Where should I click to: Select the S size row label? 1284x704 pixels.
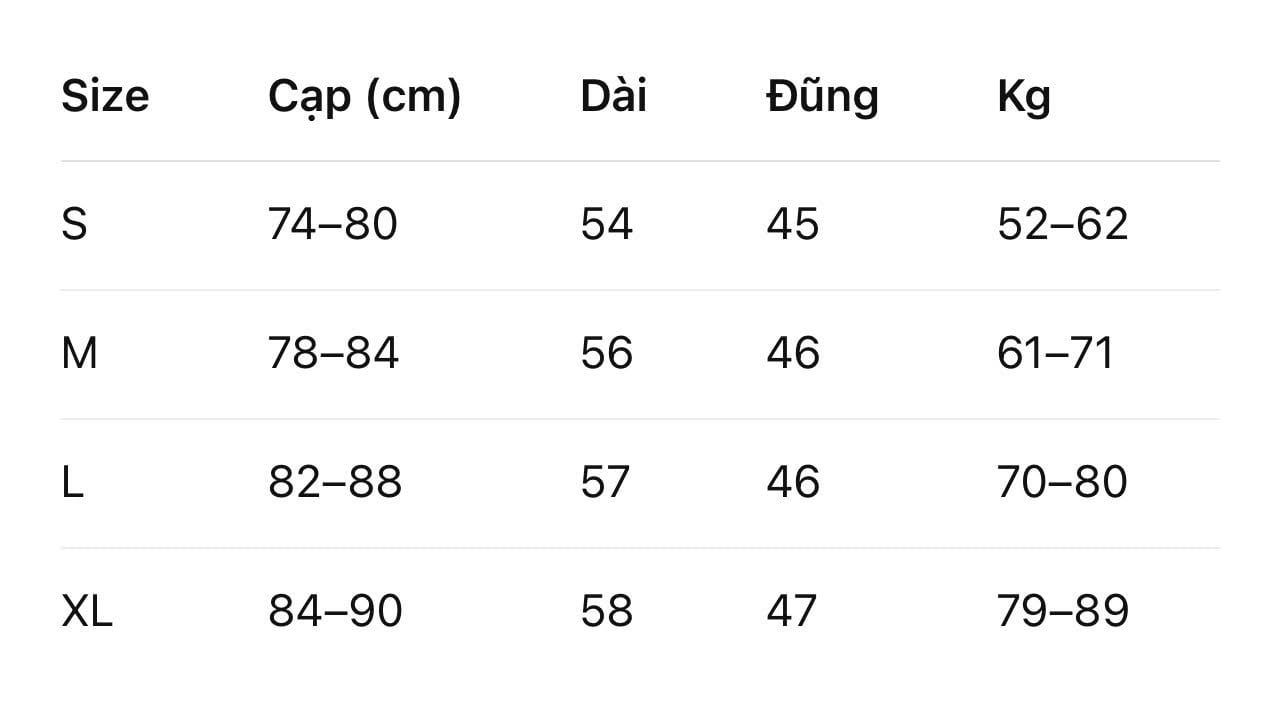coord(74,224)
